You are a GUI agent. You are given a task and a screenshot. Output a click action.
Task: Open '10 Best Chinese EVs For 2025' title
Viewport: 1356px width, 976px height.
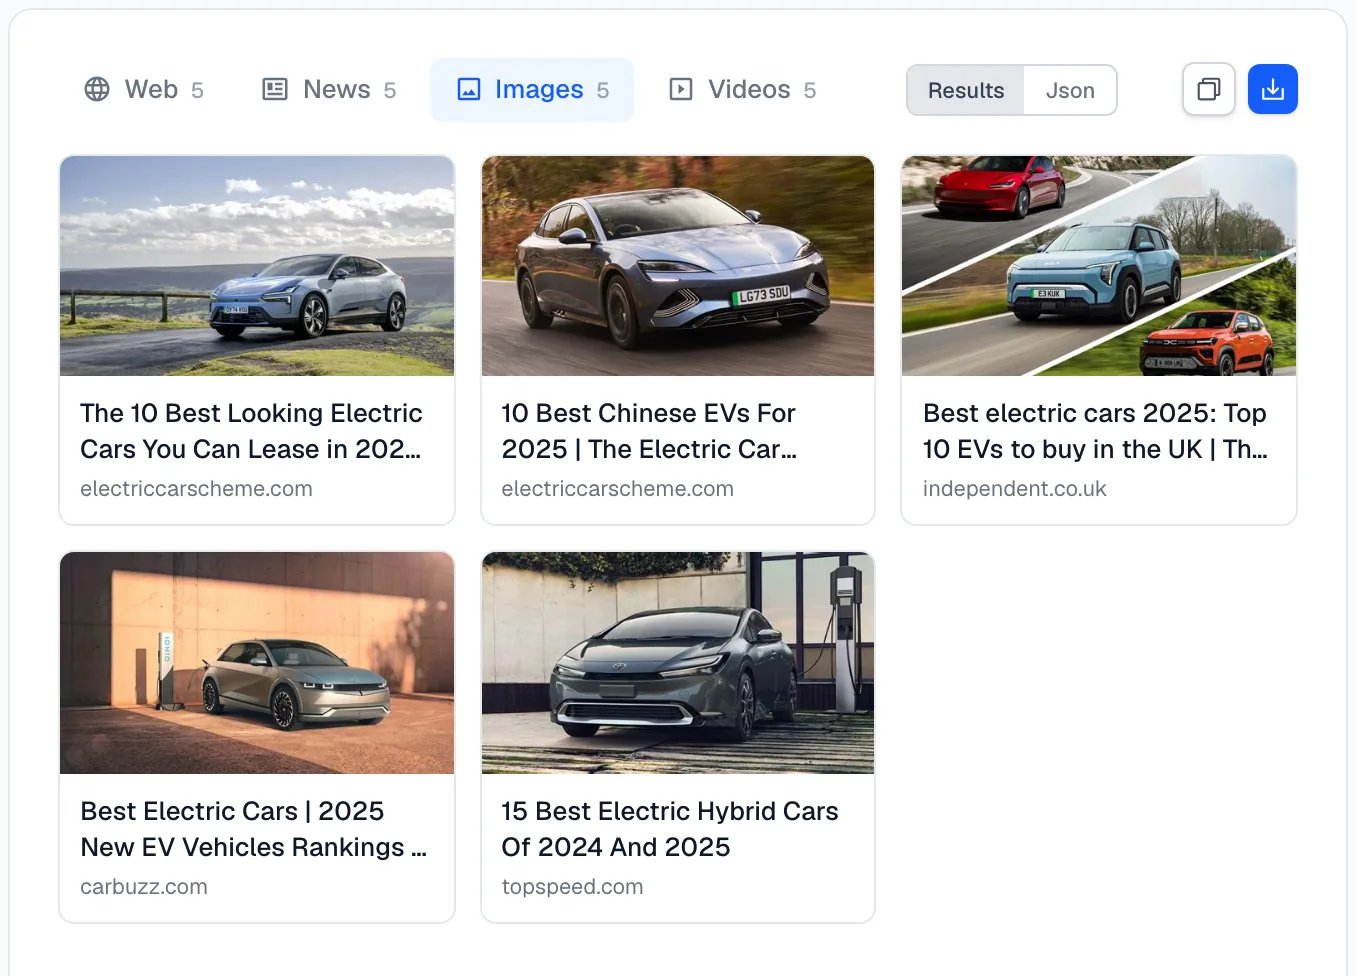[x=649, y=431]
